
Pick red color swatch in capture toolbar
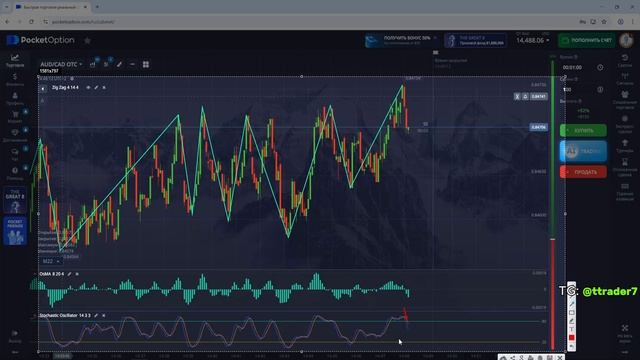click(571, 338)
